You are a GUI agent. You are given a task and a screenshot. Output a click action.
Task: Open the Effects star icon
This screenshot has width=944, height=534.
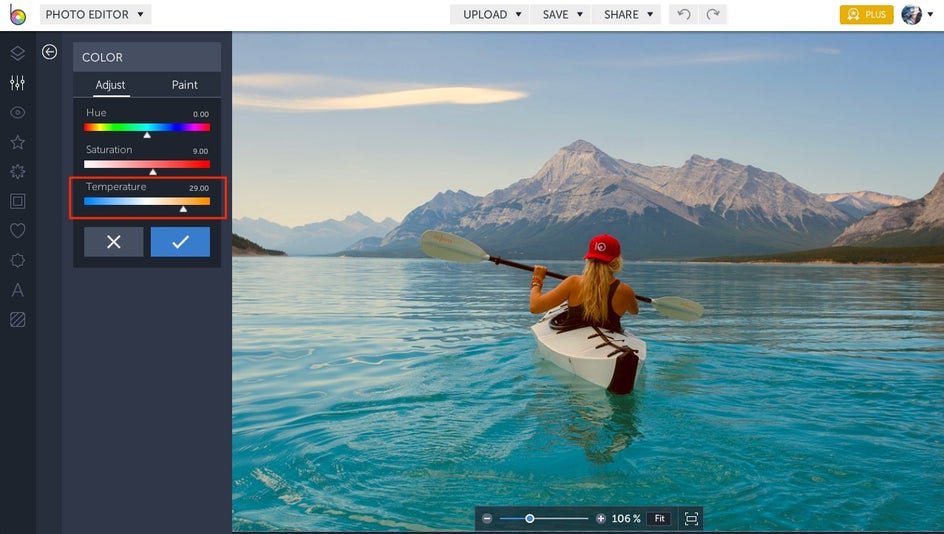pyautogui.click(x=17, y=142)
